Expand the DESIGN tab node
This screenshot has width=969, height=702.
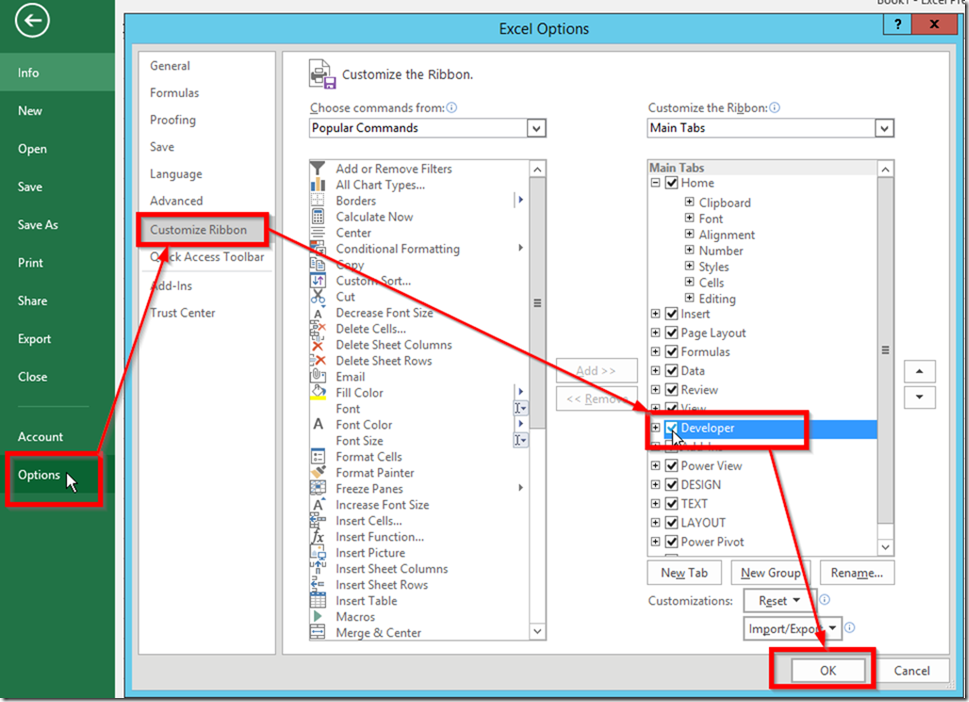656,484
